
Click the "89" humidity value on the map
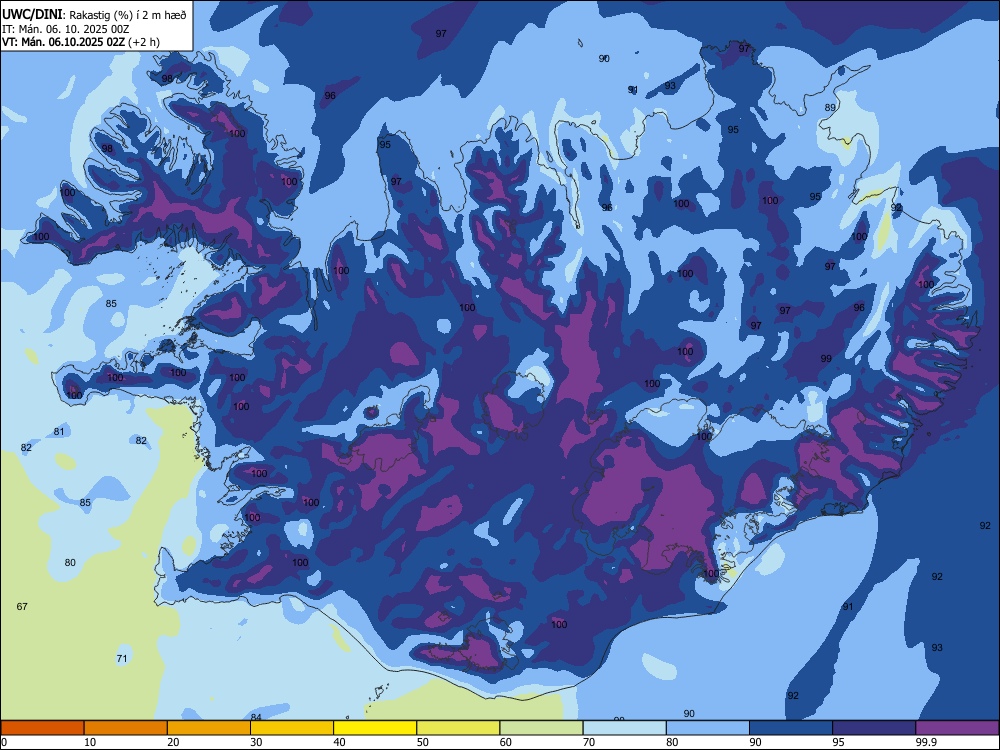tap(830, 108)
